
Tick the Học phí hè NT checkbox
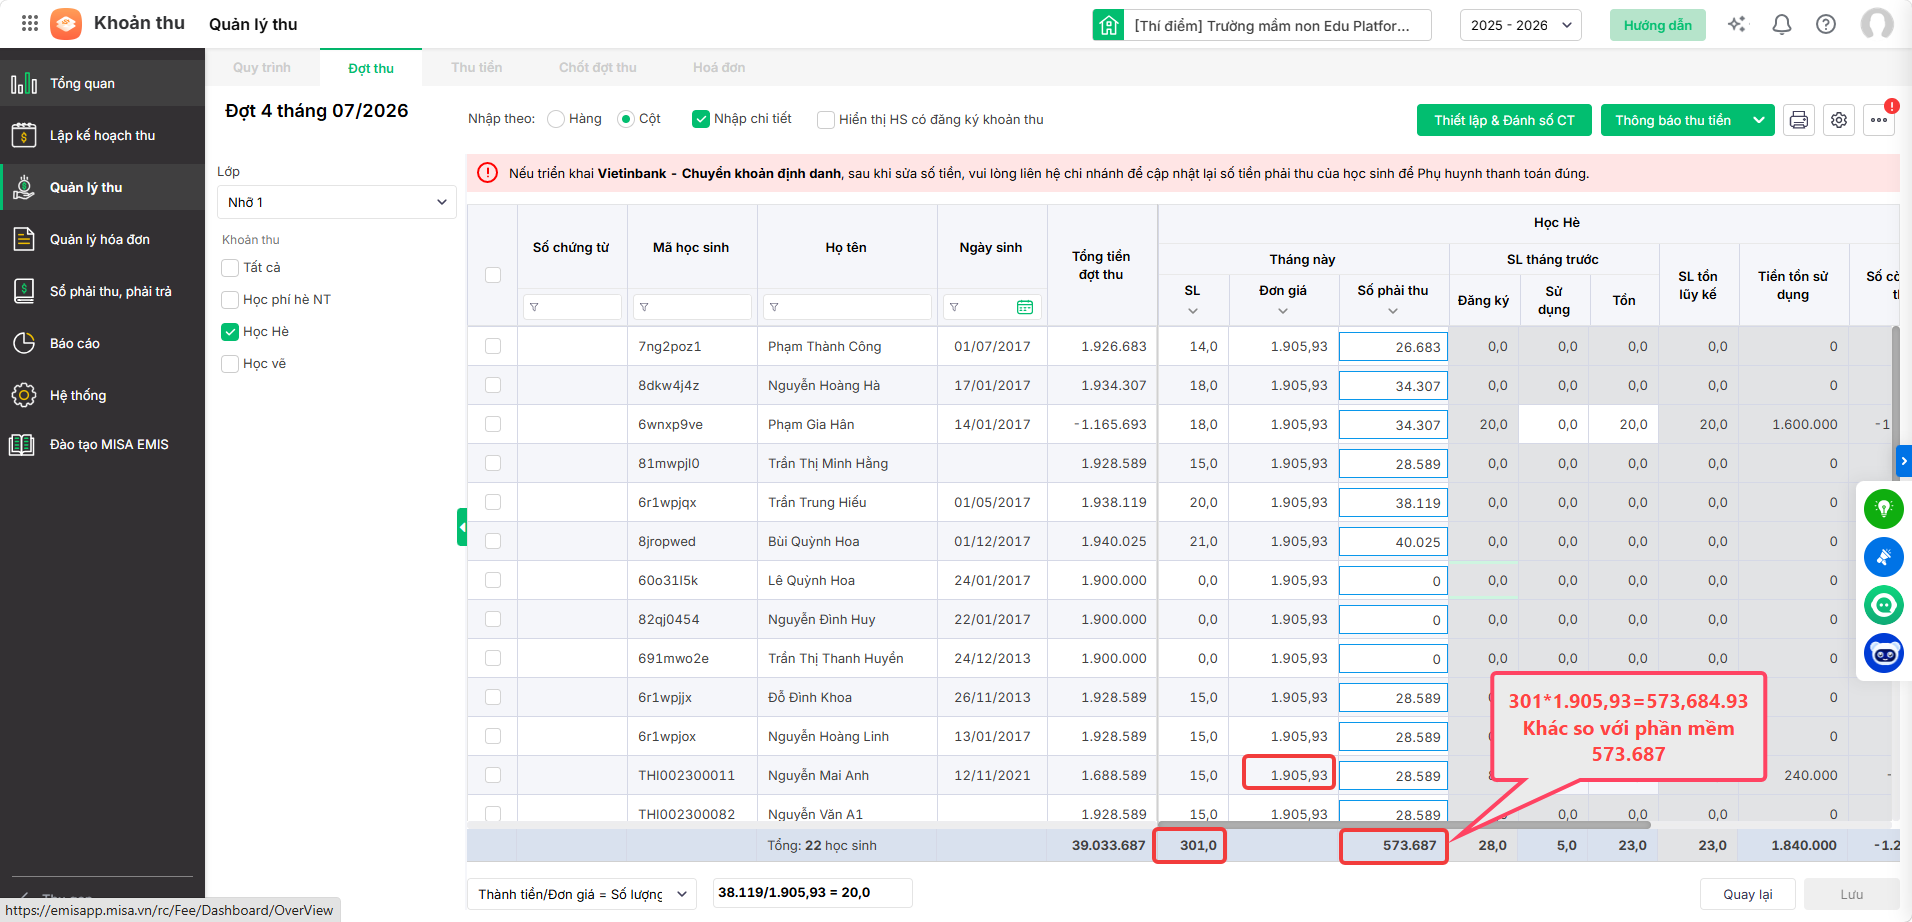pos(230,299)
